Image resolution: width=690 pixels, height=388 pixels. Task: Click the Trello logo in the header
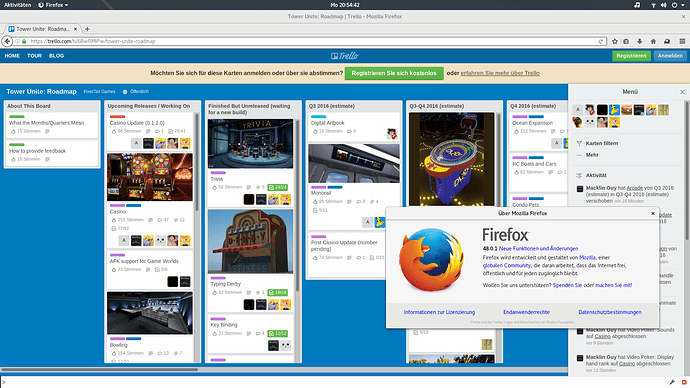tap(345, 56)
